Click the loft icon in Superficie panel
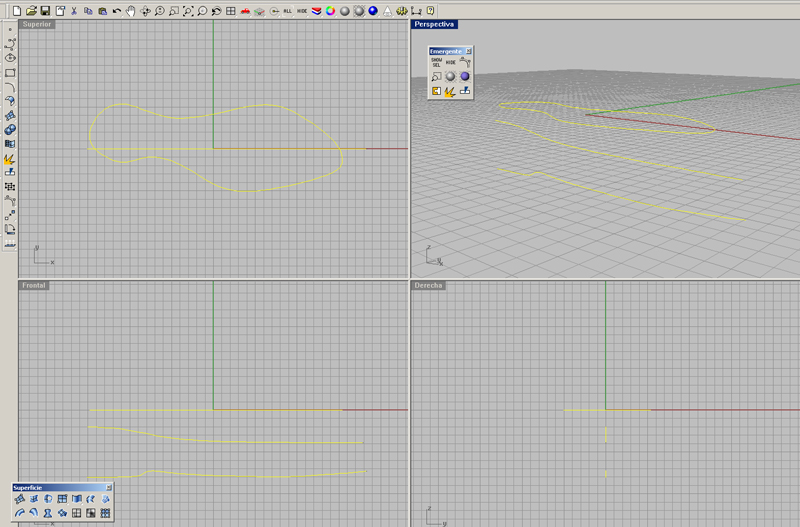Screen dimensions: 800x527 (x=91, y=499)
